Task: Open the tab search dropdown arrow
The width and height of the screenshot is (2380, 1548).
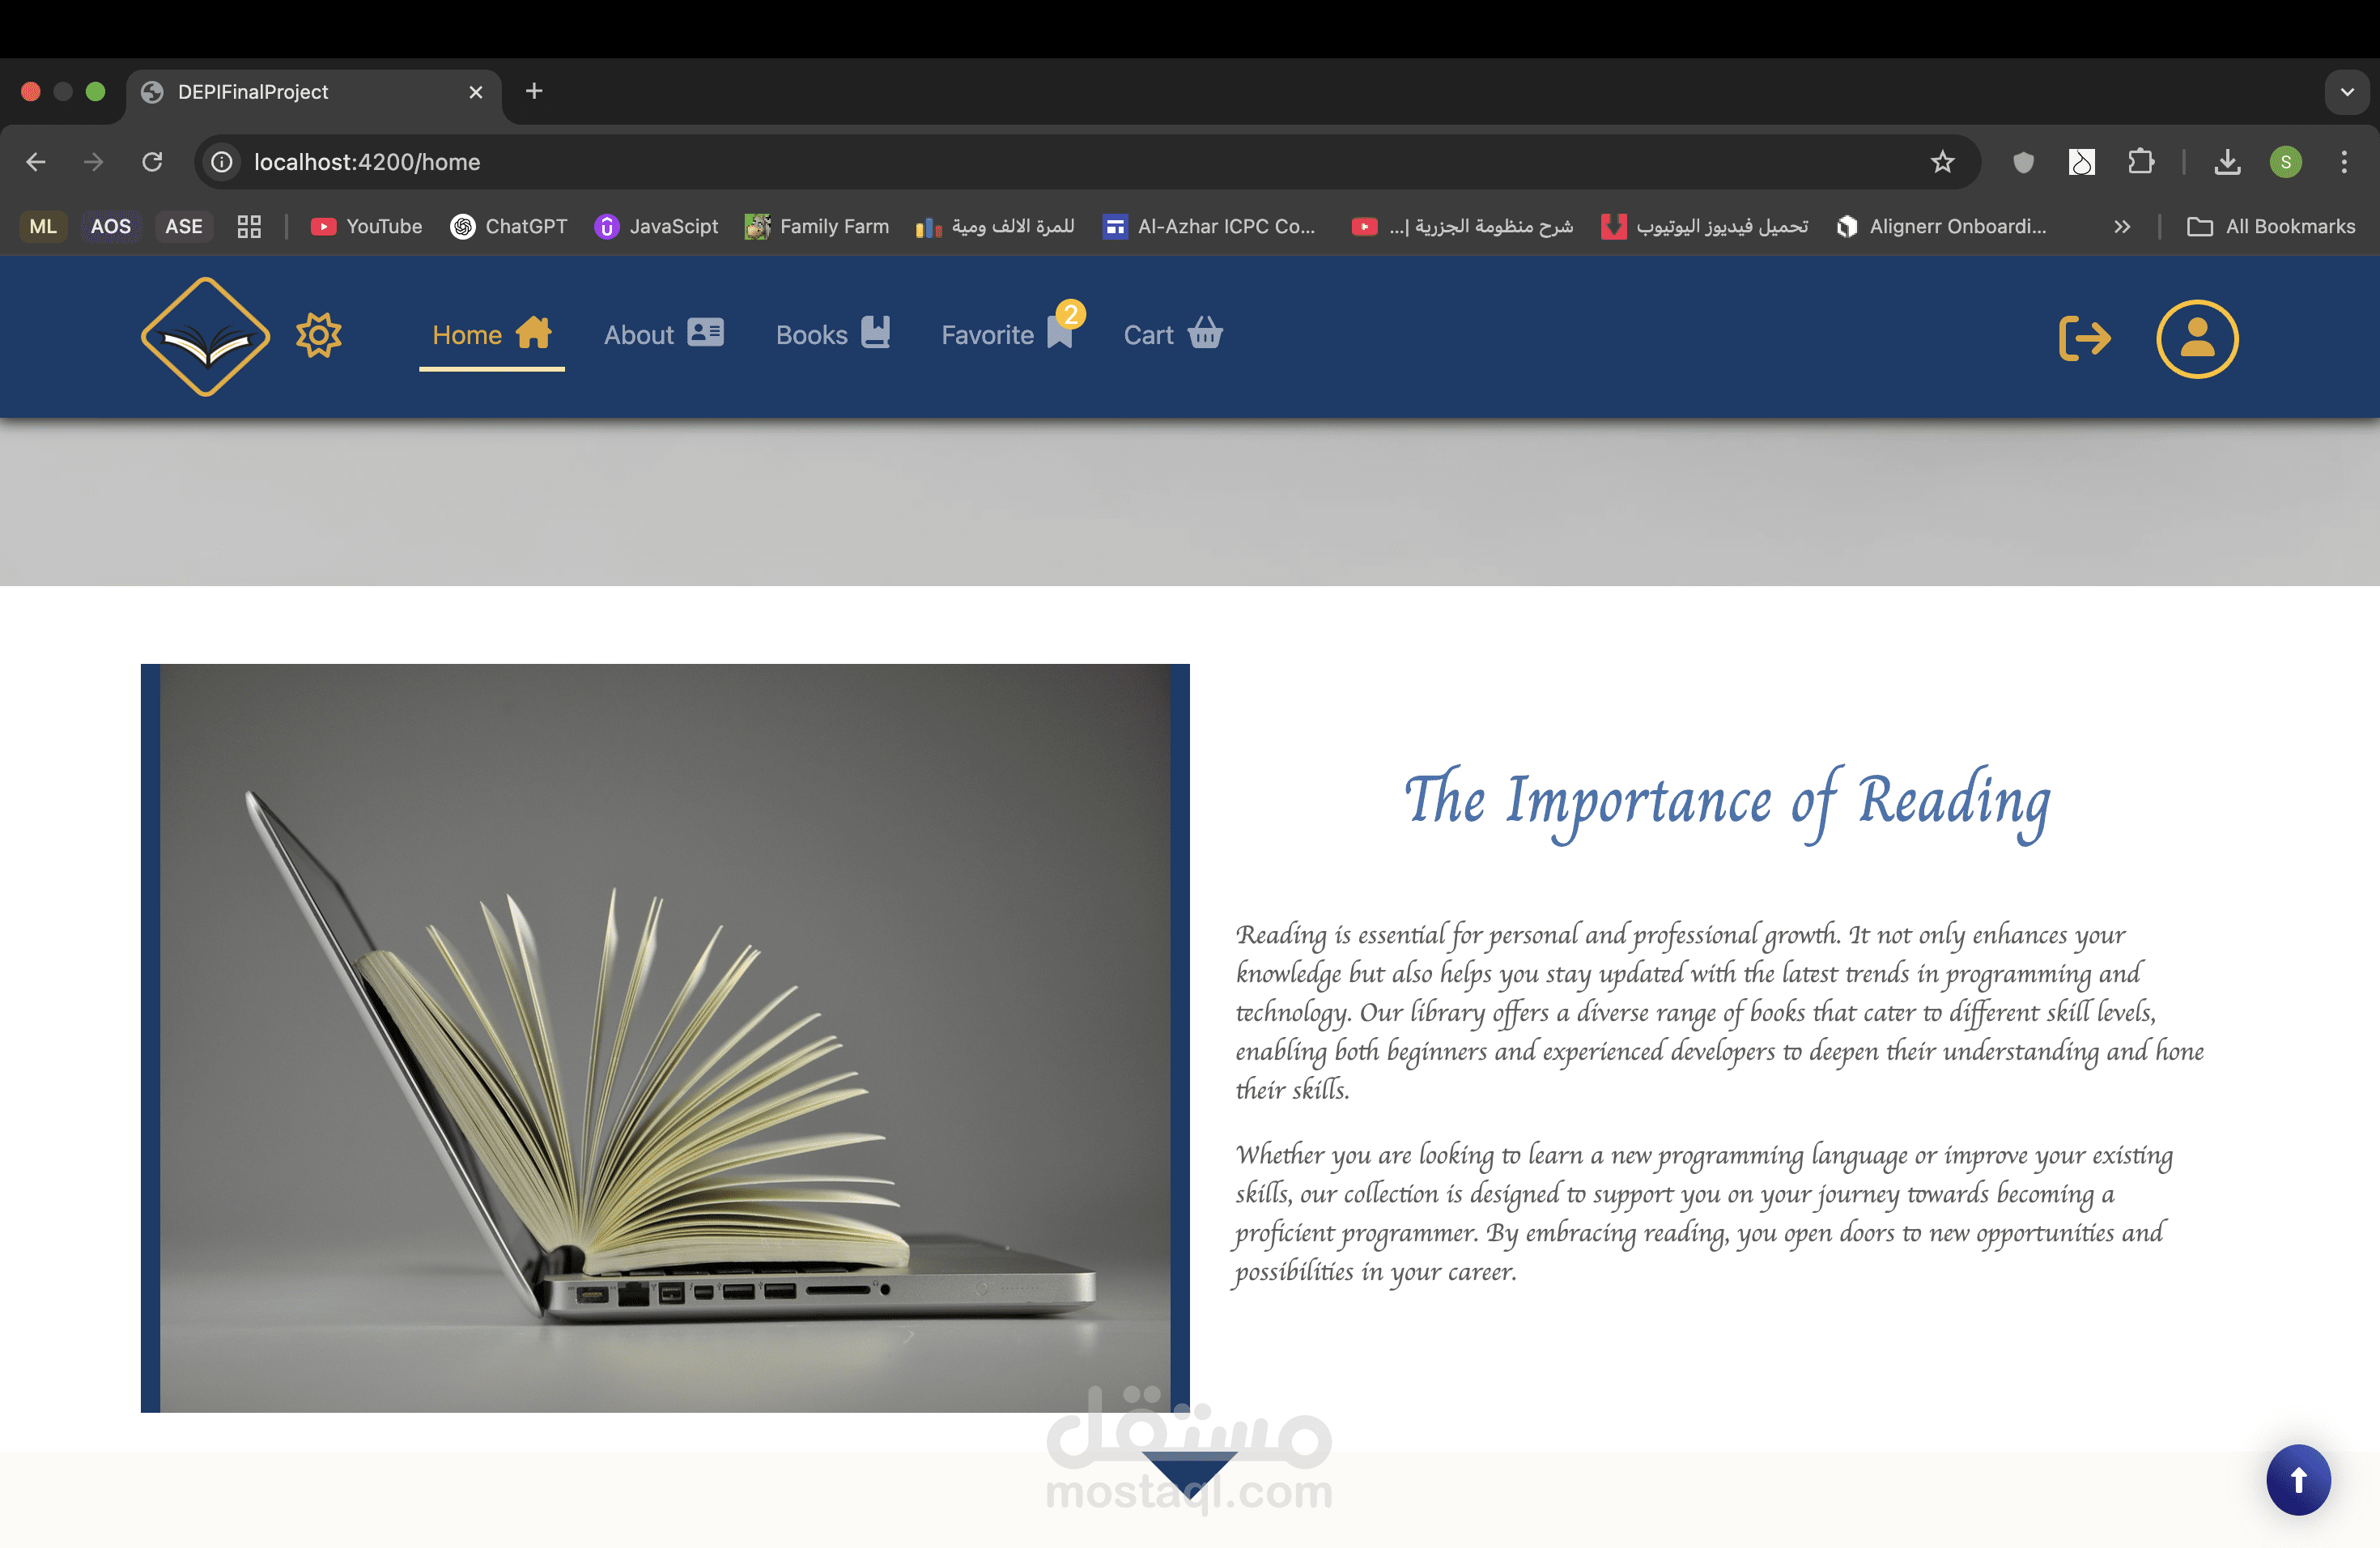Action: [x=2347, y=92]
